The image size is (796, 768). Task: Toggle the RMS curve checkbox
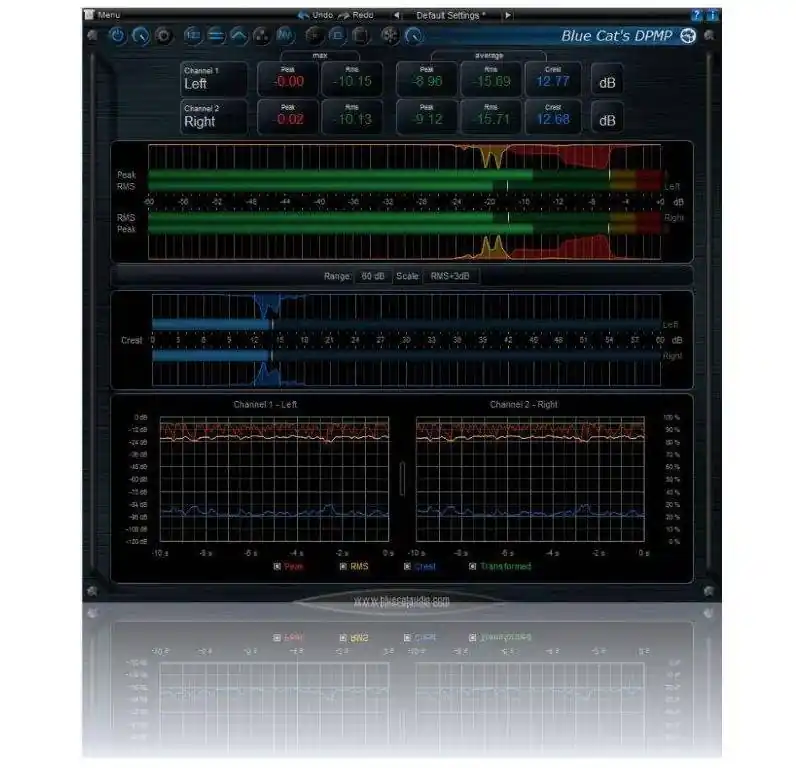pyautogui.click(x=343, y=566)
